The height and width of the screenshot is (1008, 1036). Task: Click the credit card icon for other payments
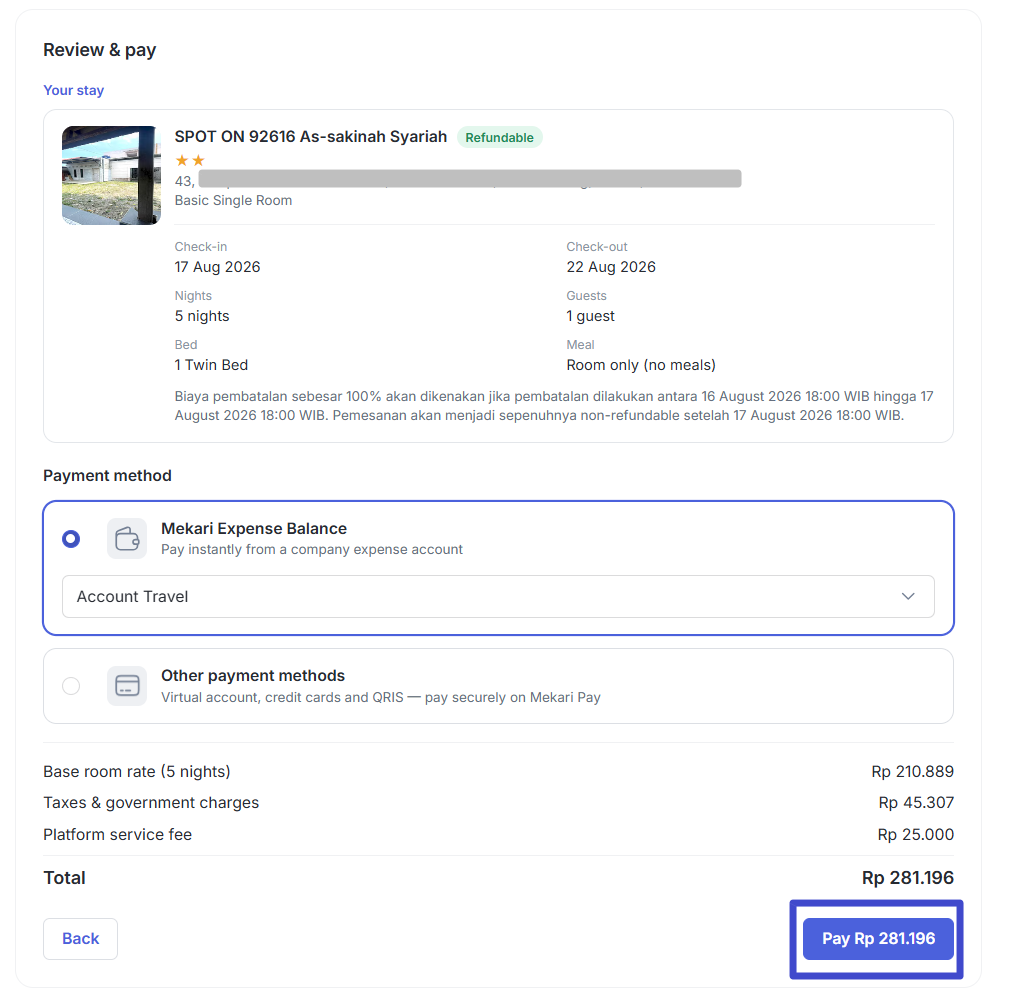pos(127,686)
